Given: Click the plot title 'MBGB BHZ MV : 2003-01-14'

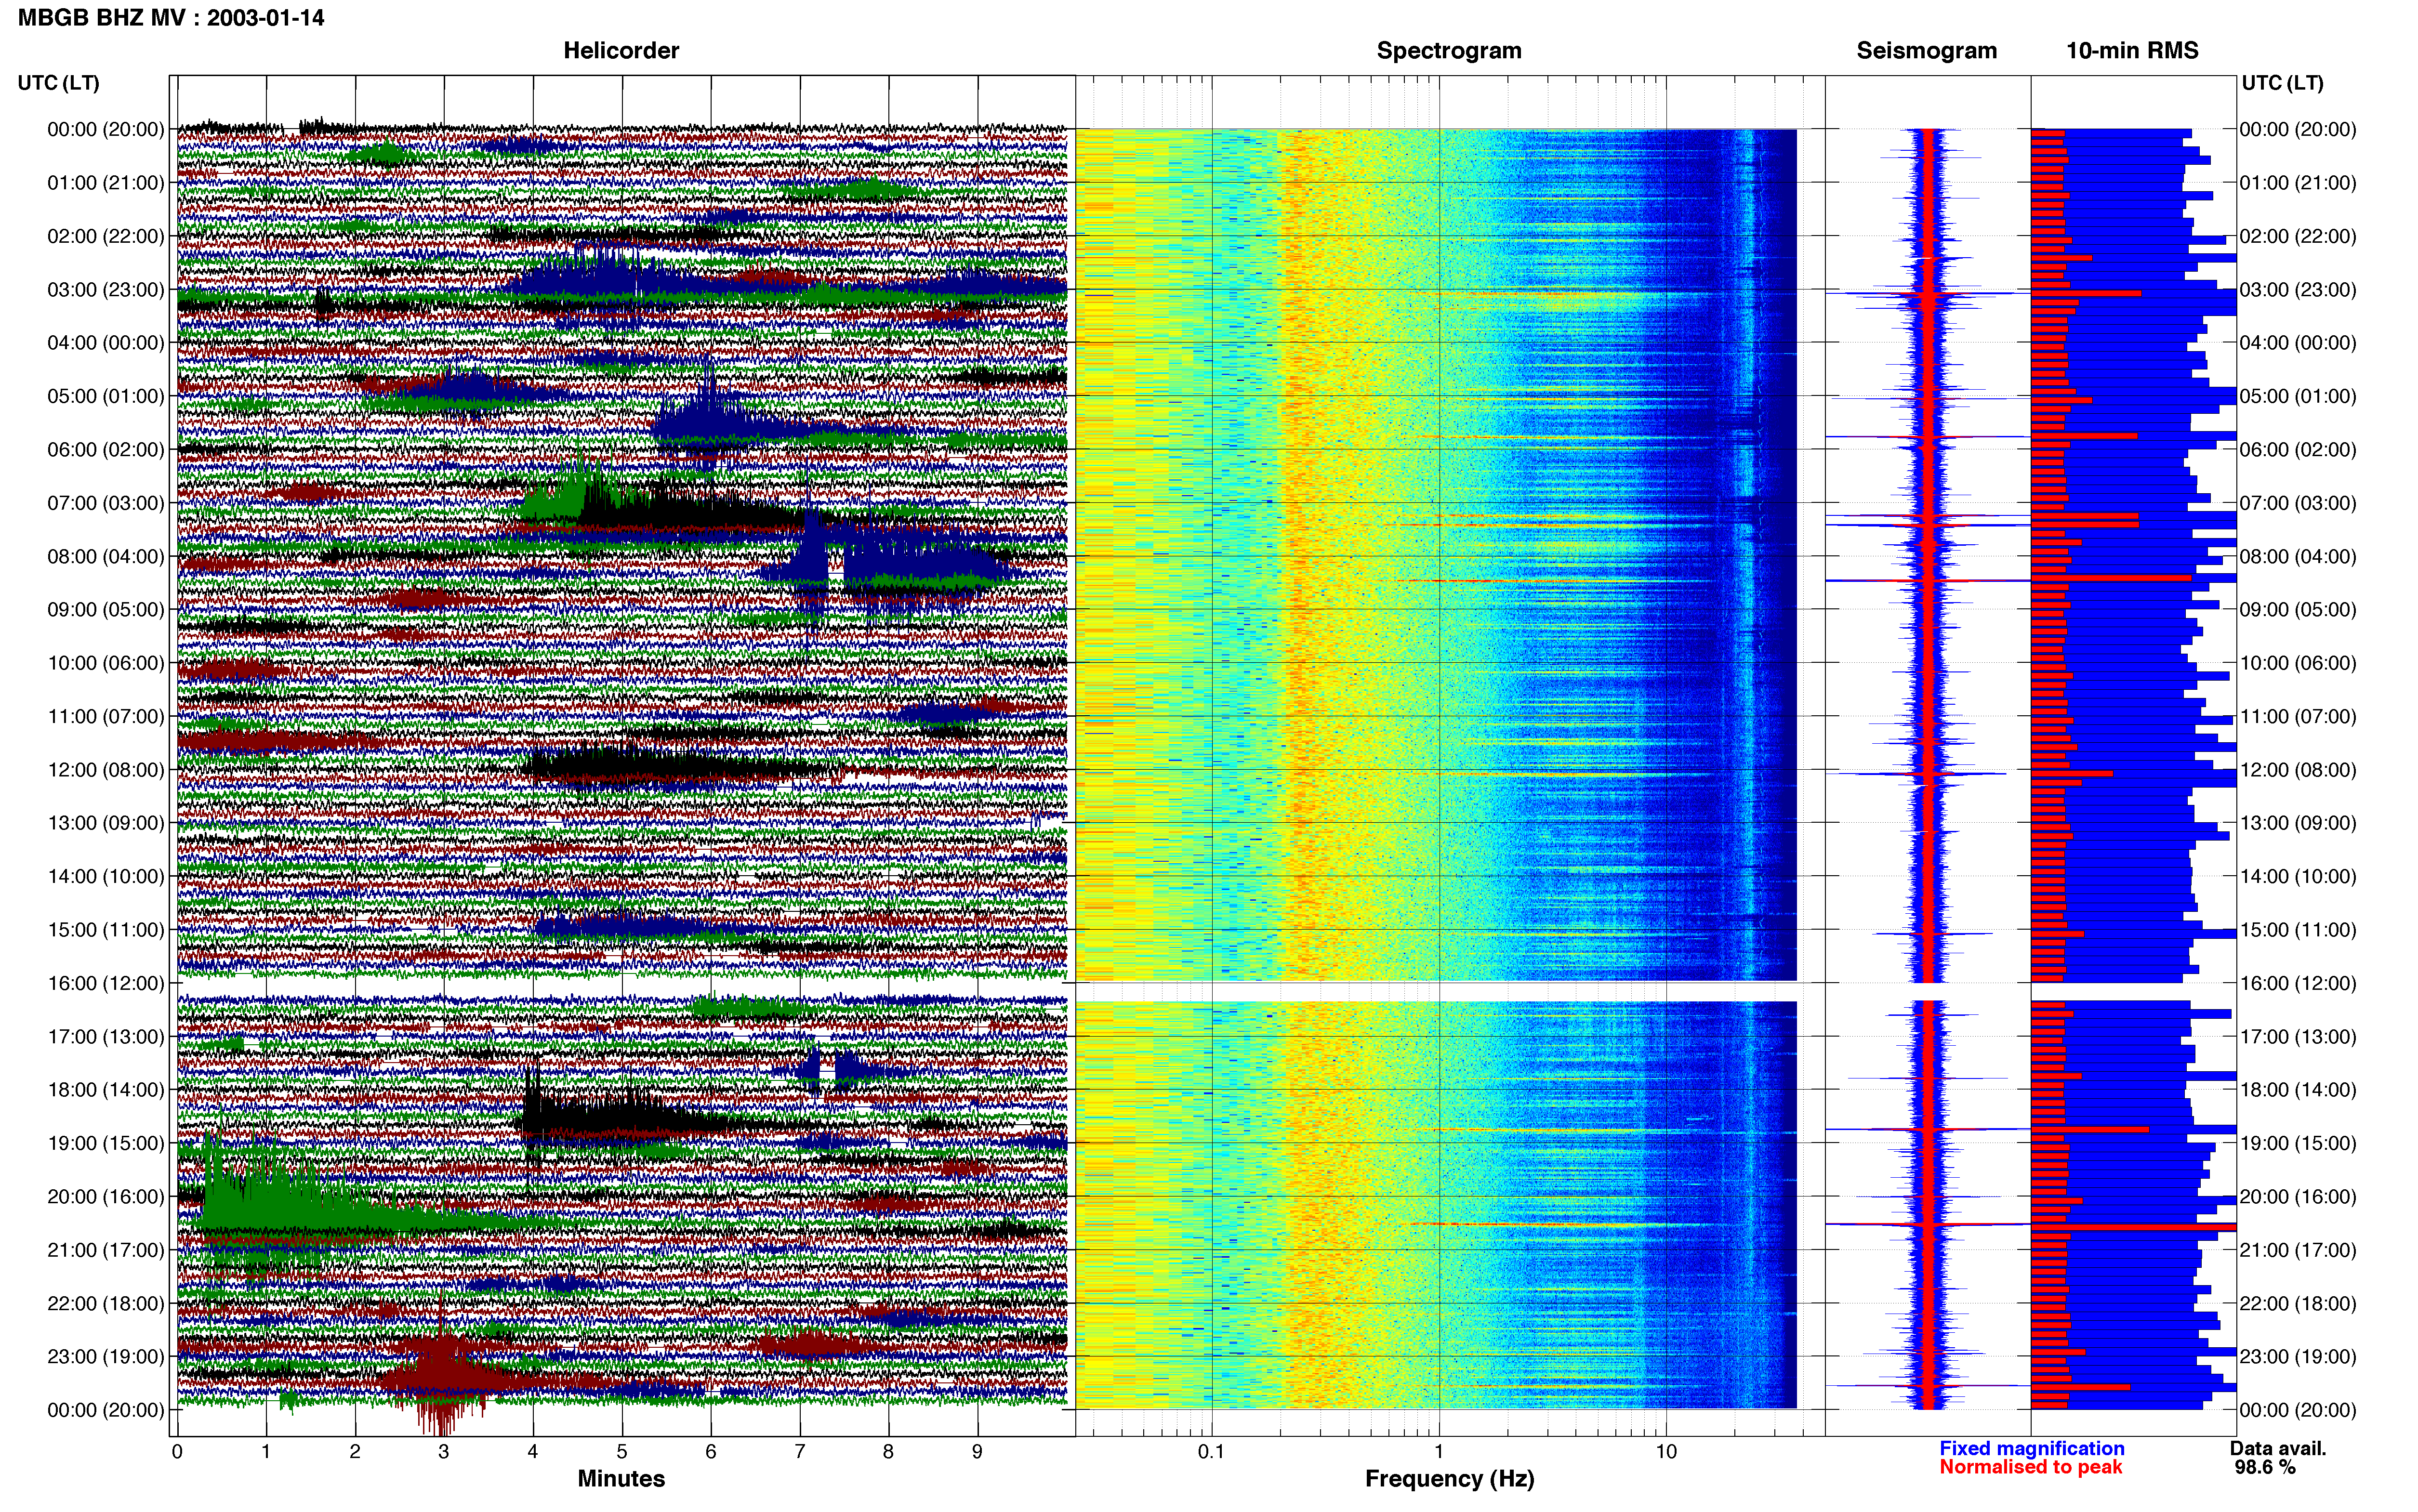Looking at the screenshot, I should pyautogui.click(x=171, y=18).
